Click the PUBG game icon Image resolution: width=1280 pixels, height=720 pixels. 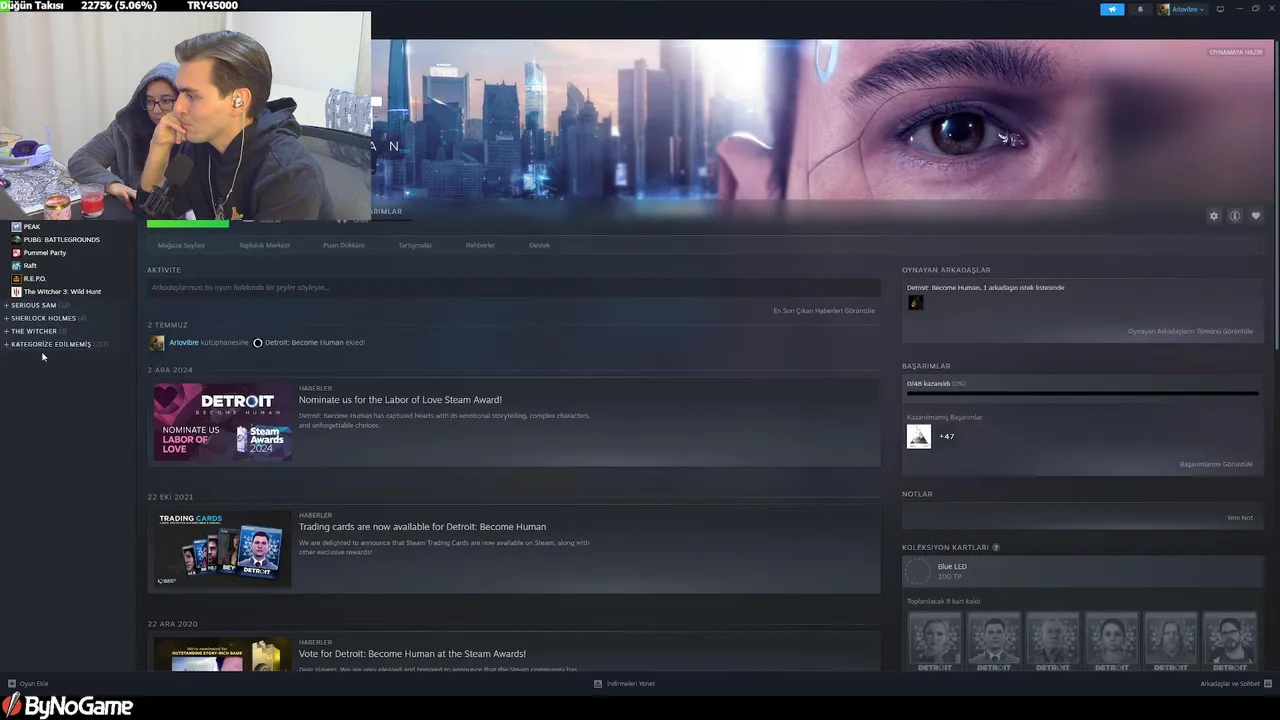[x=16, y=240]
